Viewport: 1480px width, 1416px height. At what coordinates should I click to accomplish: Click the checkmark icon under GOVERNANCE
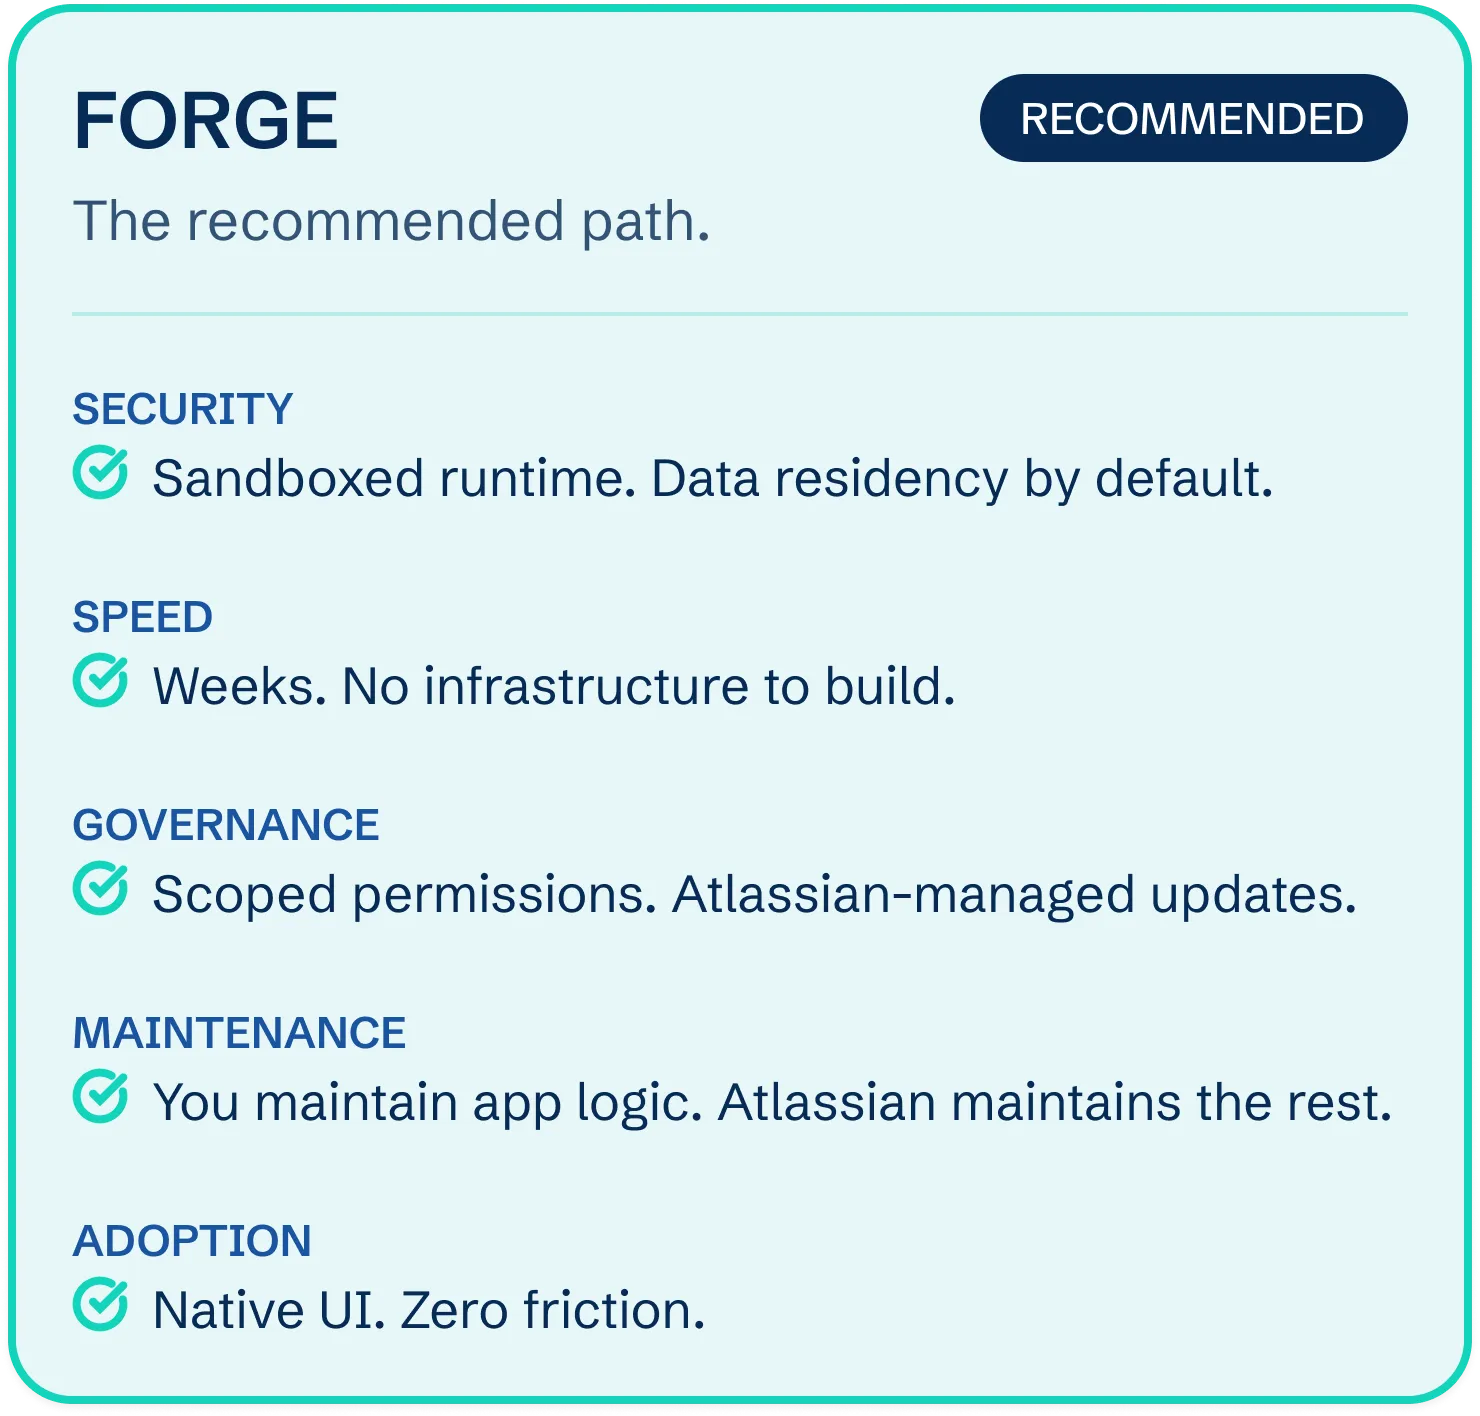(x=101, y=889)
